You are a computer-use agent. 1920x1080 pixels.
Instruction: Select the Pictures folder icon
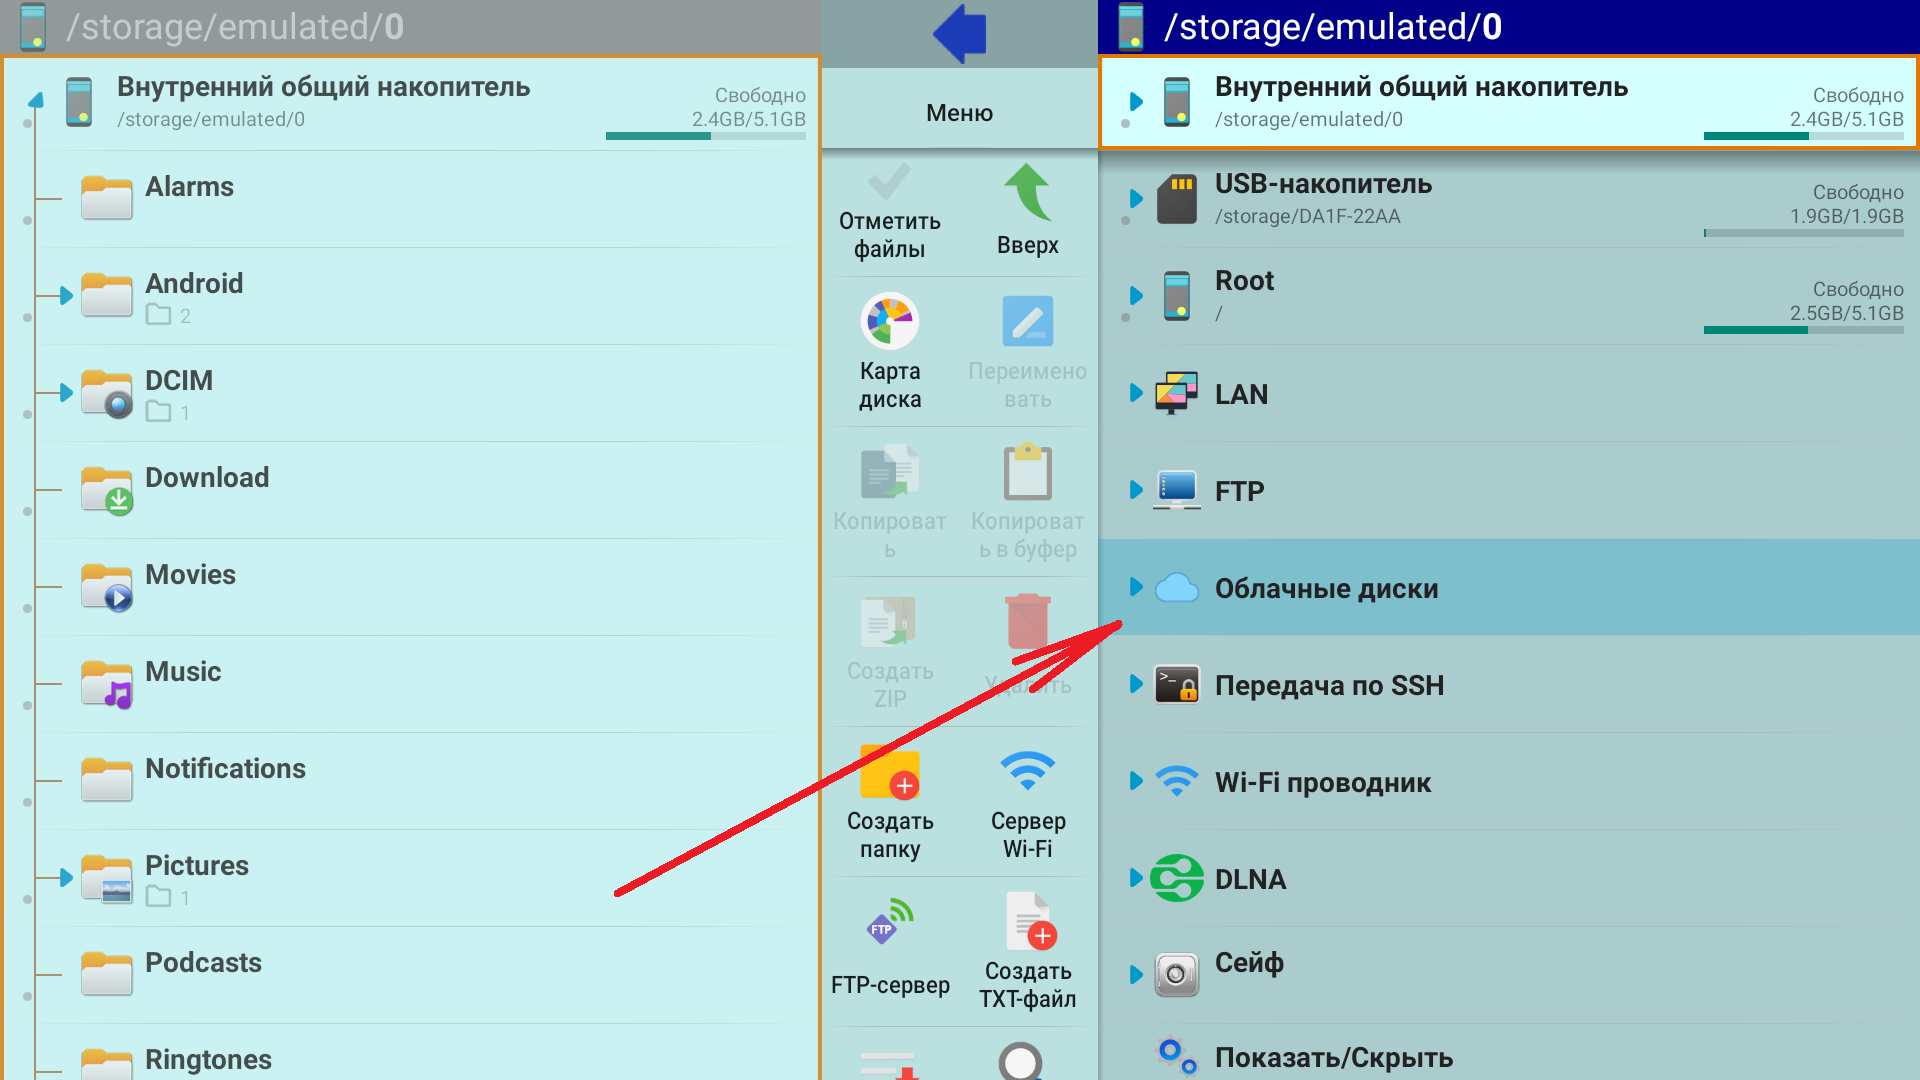107,879
